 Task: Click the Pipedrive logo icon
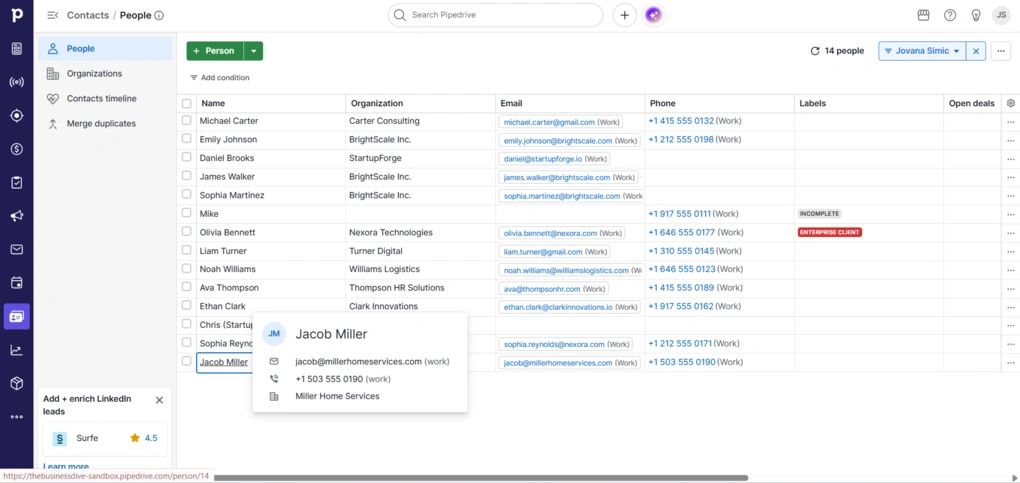tap(17, 14)
